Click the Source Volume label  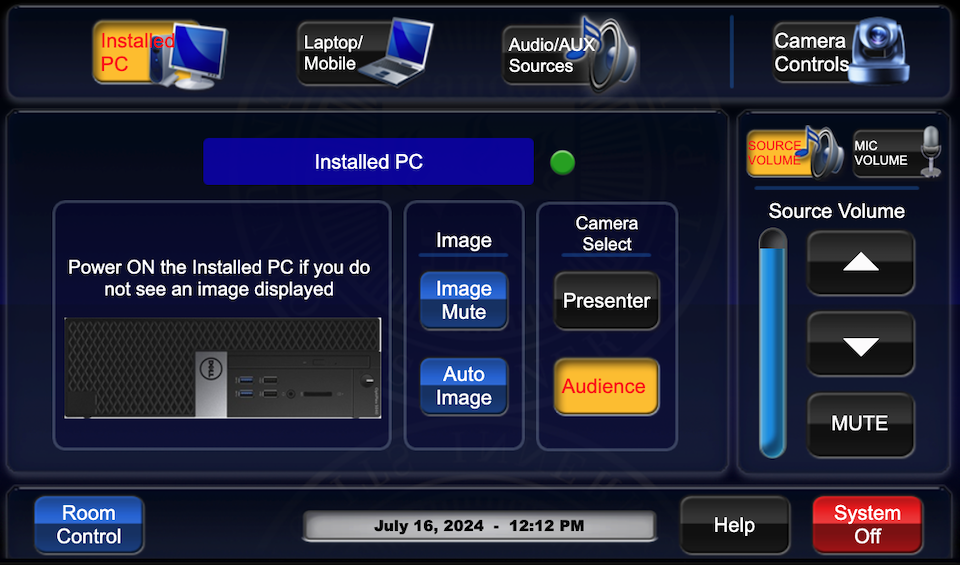point(837,211)
